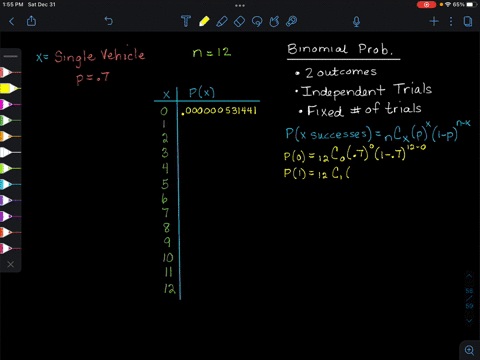Select the Lasso selection tool
The width and height of the screenshot is (480, 360).
tap(257, 21)
